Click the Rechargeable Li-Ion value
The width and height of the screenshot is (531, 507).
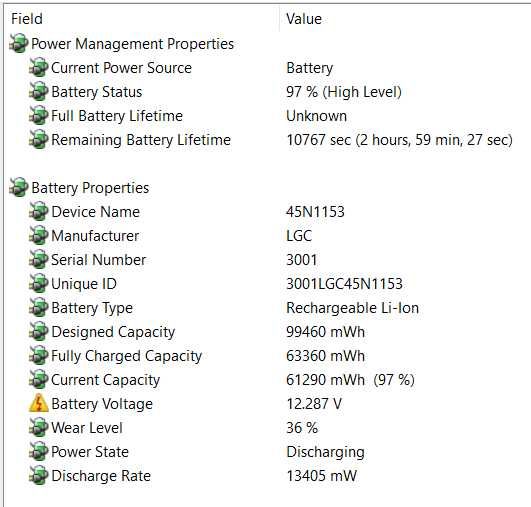353,308
